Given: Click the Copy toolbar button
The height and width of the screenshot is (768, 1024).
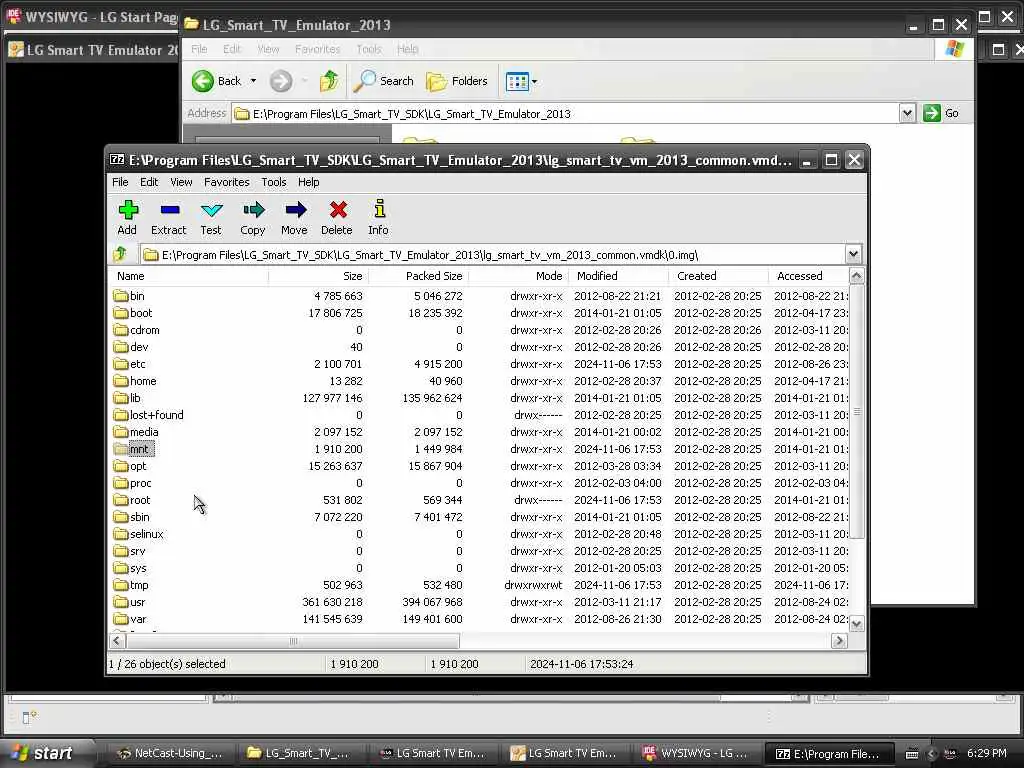Looking at the screenshot, I should [x=253, y=217].
